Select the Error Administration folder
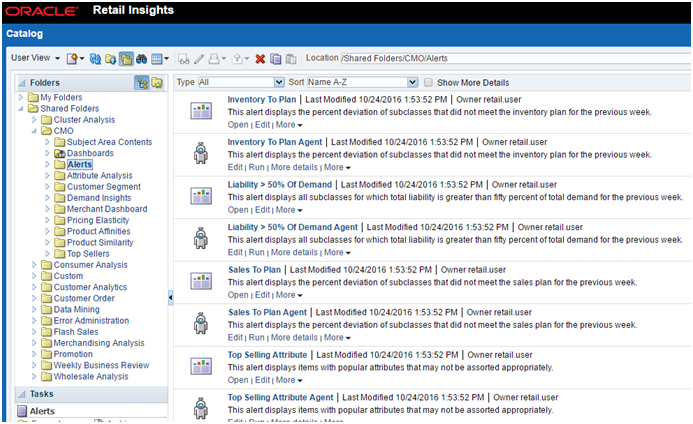Screen dimensions: 693x424 coord(91,321)
